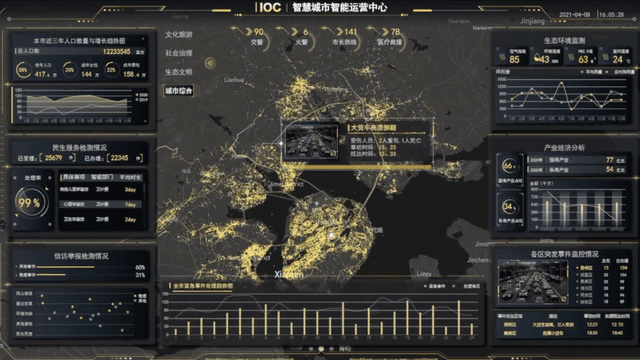The image size is (640, 360).
Task: Select the highlighted 城市综合 tab
Action: [178, 91]
